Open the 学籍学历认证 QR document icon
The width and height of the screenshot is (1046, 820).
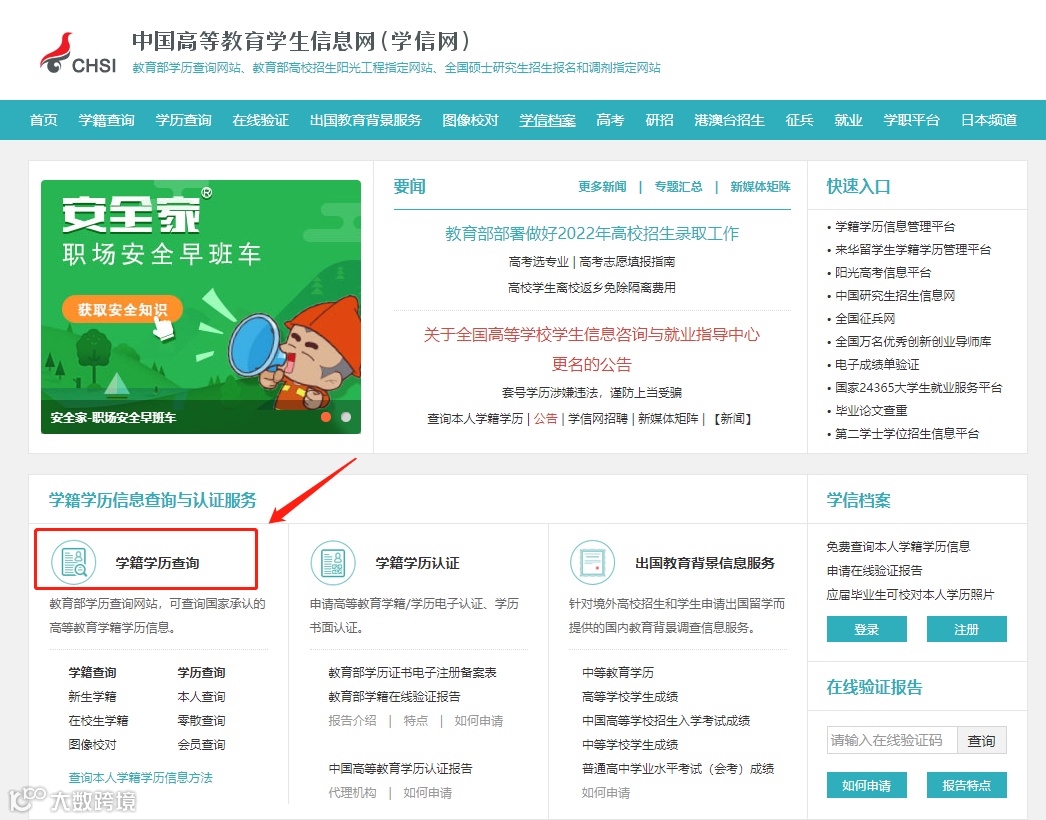pos(334,562)
